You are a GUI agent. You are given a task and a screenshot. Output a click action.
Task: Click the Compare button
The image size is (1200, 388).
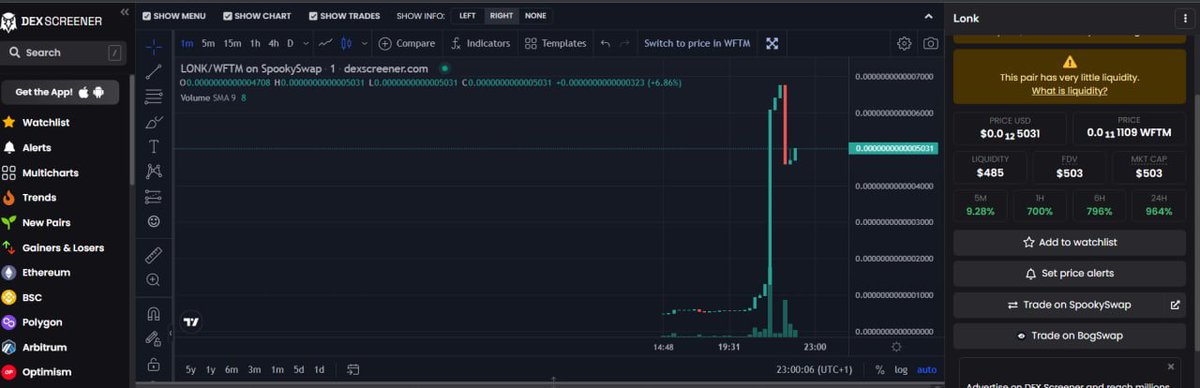tap(406, 44)
